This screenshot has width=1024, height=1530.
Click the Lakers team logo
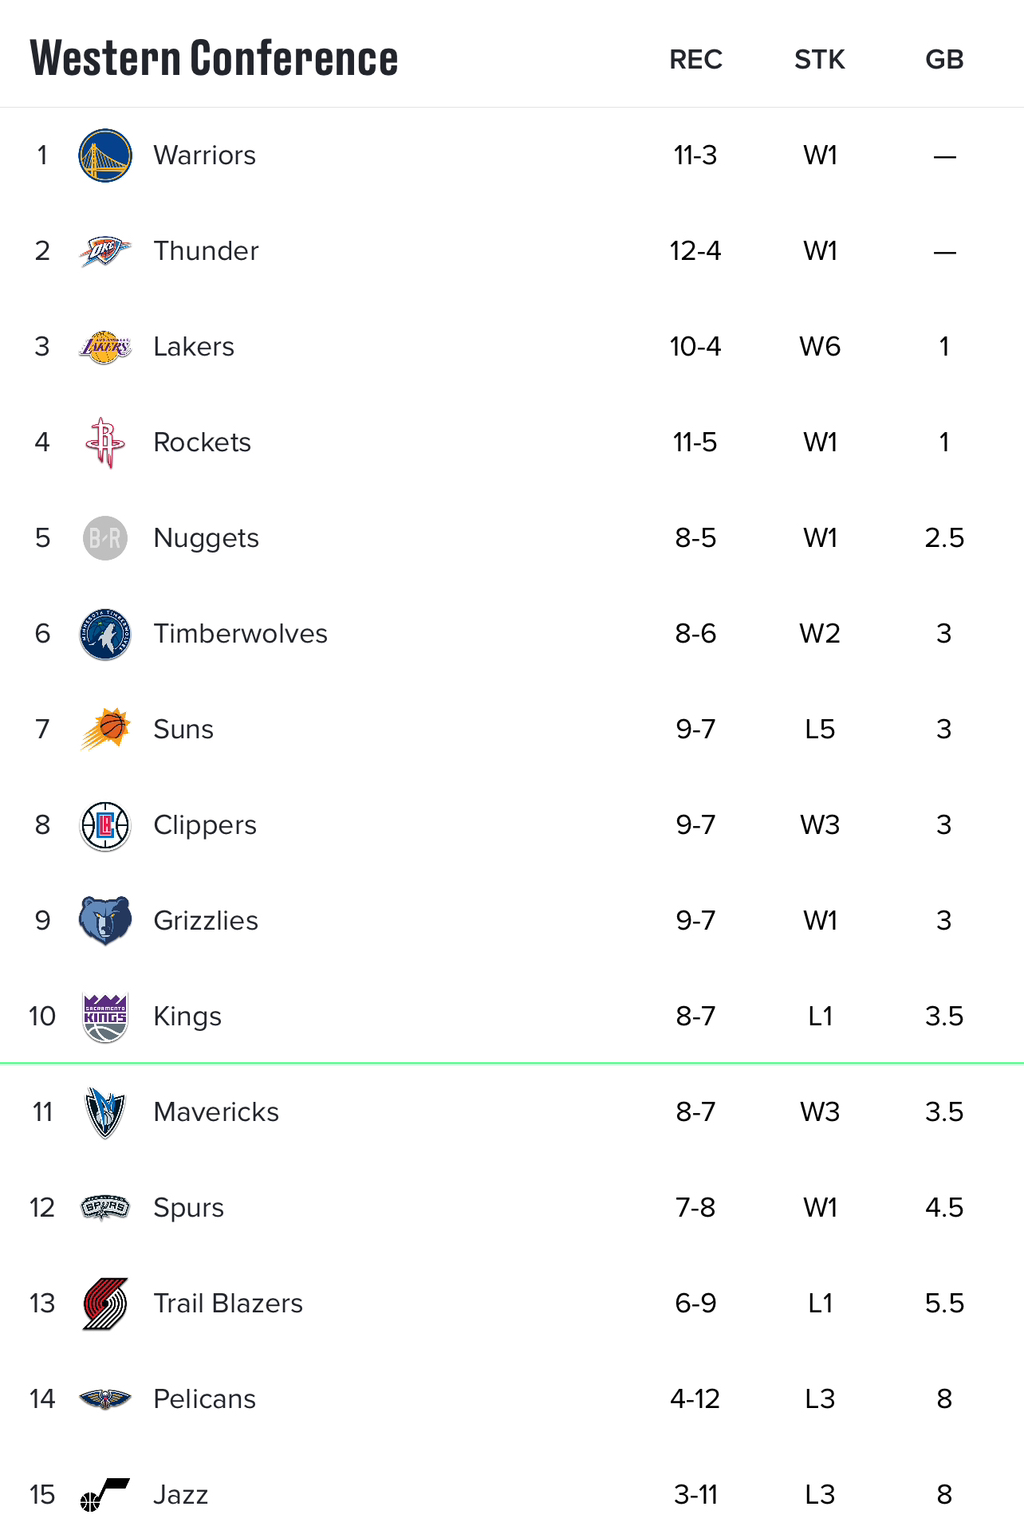pyautogui.click(x=105, y=347)
